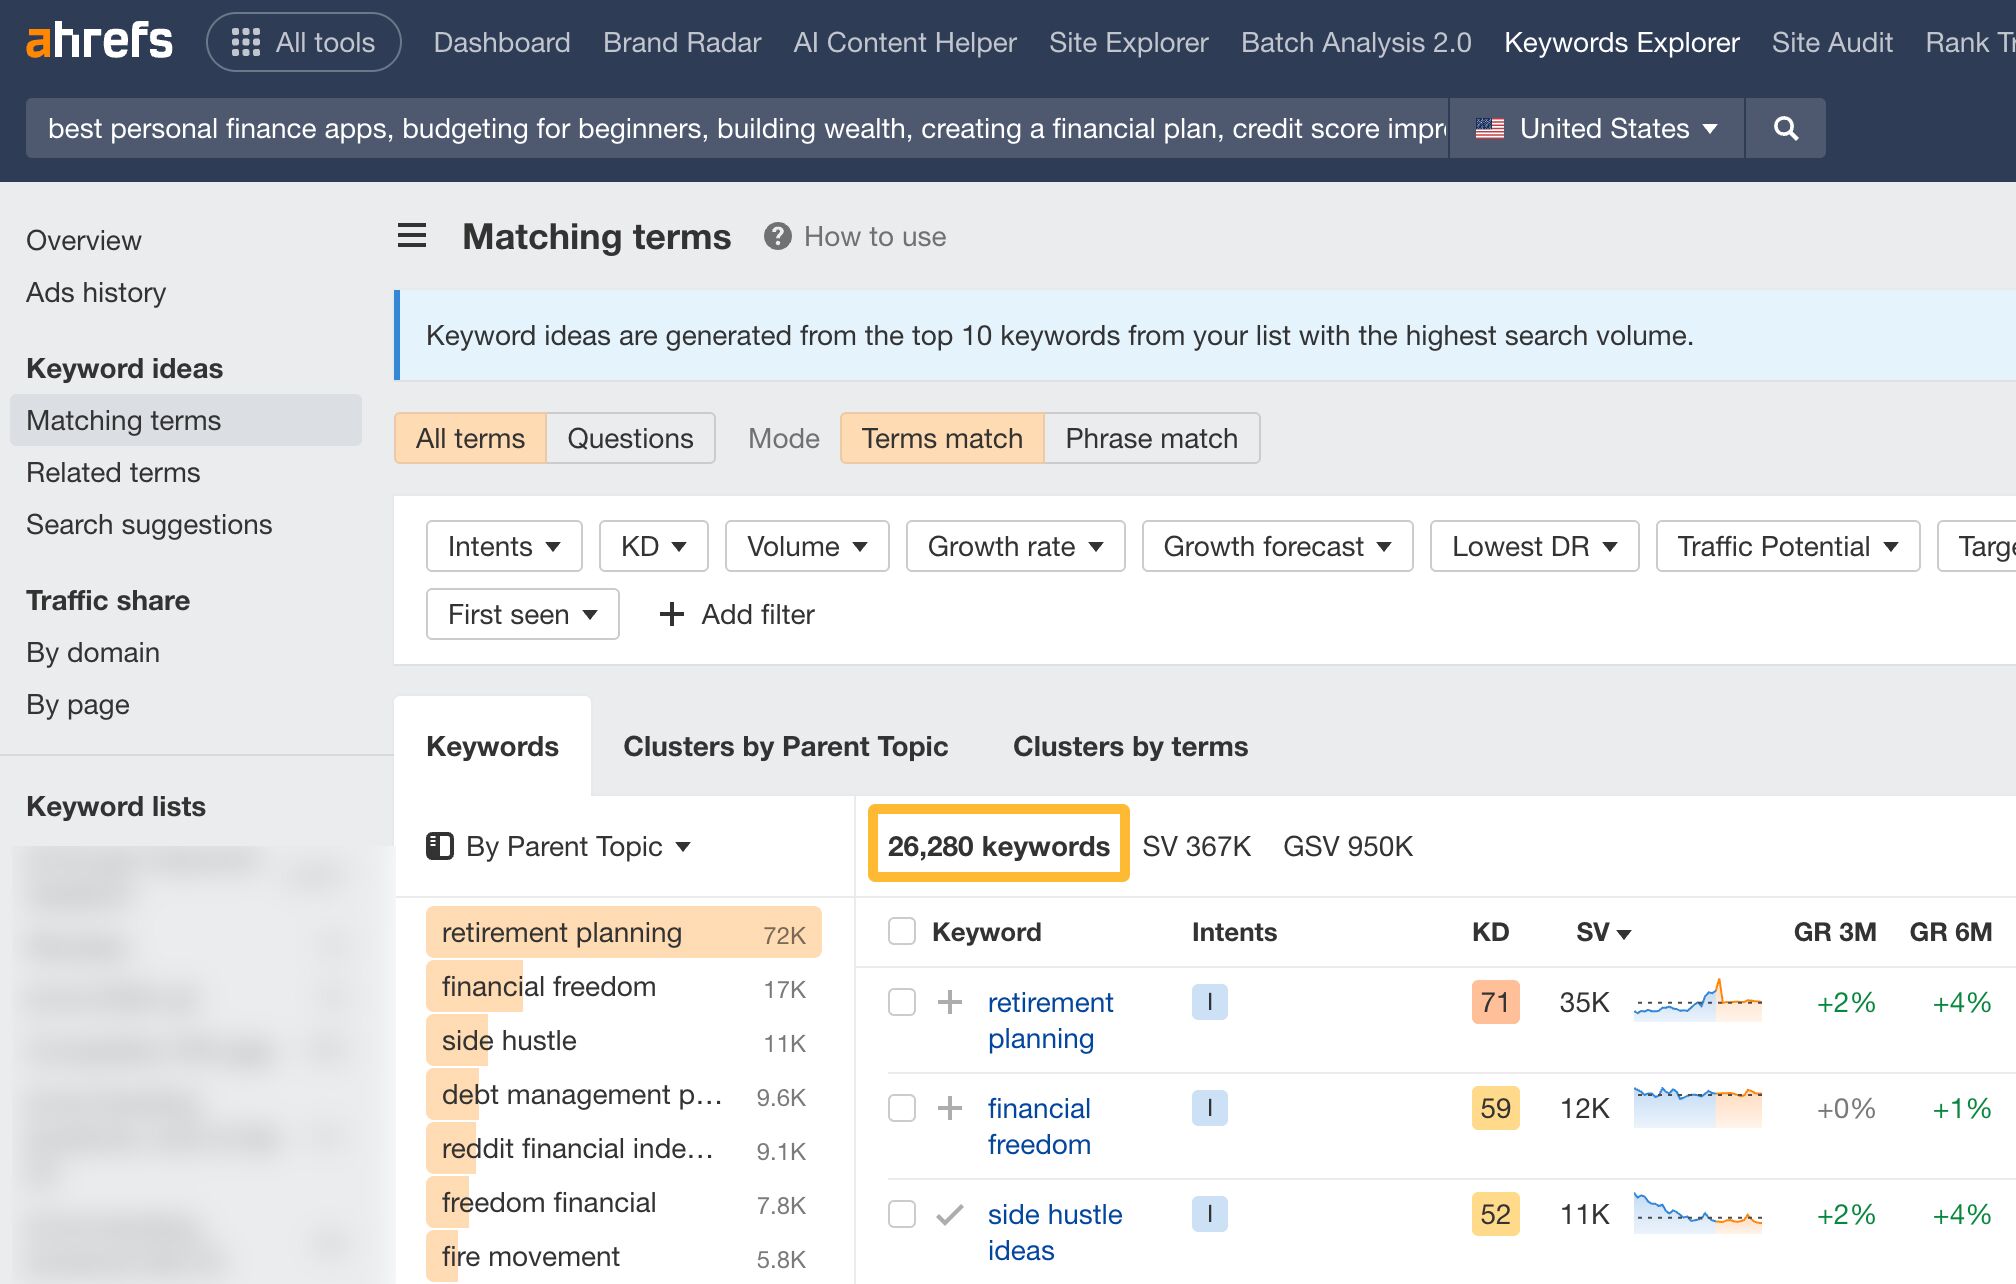Switch to the Questions tab

(x=630, y=438)
